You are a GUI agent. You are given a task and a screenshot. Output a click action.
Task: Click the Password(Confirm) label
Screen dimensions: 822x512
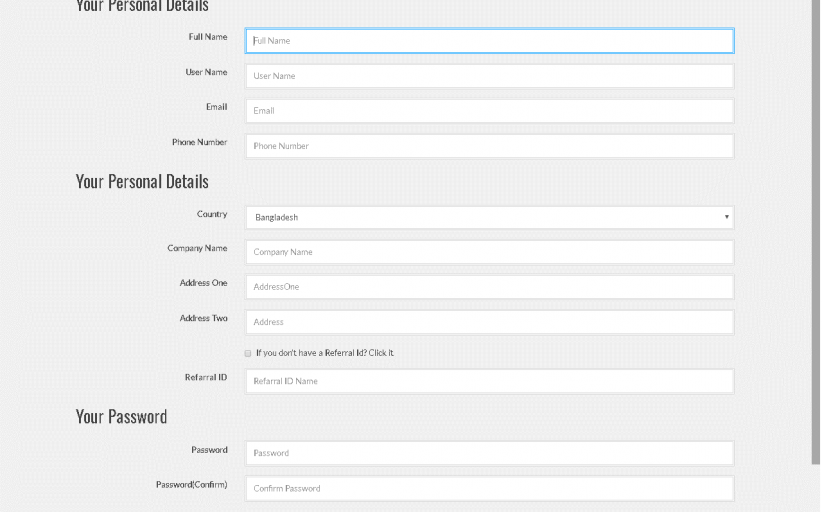pyautogui.click(x=191, y=485)
